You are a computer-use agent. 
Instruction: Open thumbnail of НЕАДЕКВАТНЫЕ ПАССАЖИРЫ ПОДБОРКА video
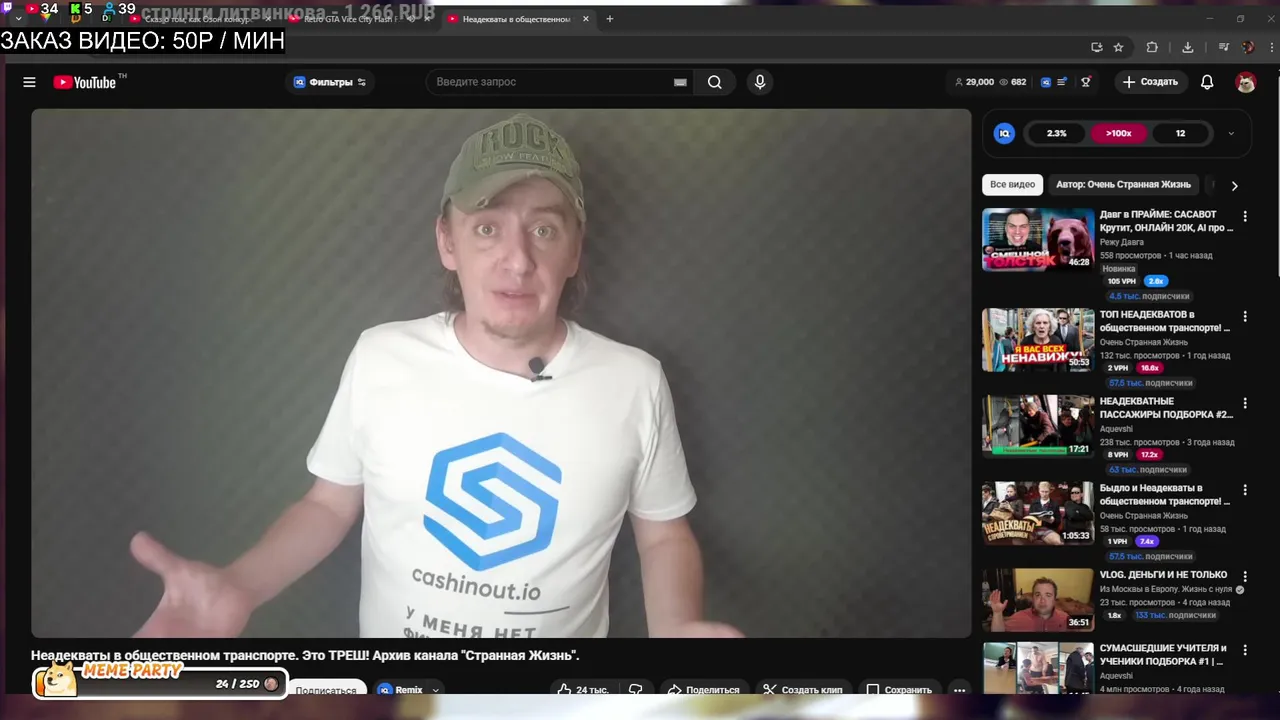click(x=1038, y=426)
